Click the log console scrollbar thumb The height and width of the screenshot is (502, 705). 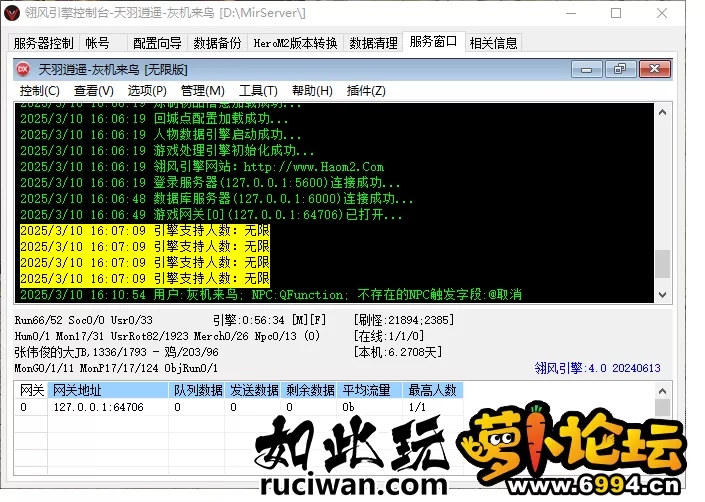[x=662, y=264]
